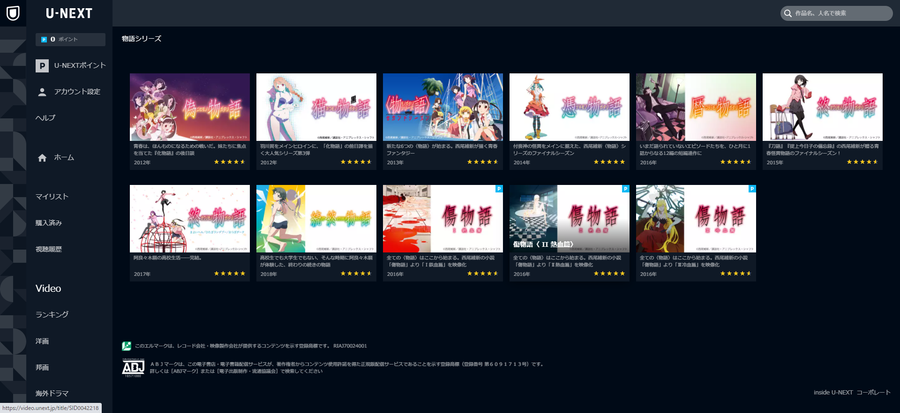Click the コーポレート footer link
Viewport: 900px width, 413px height.
coord(874,393)
